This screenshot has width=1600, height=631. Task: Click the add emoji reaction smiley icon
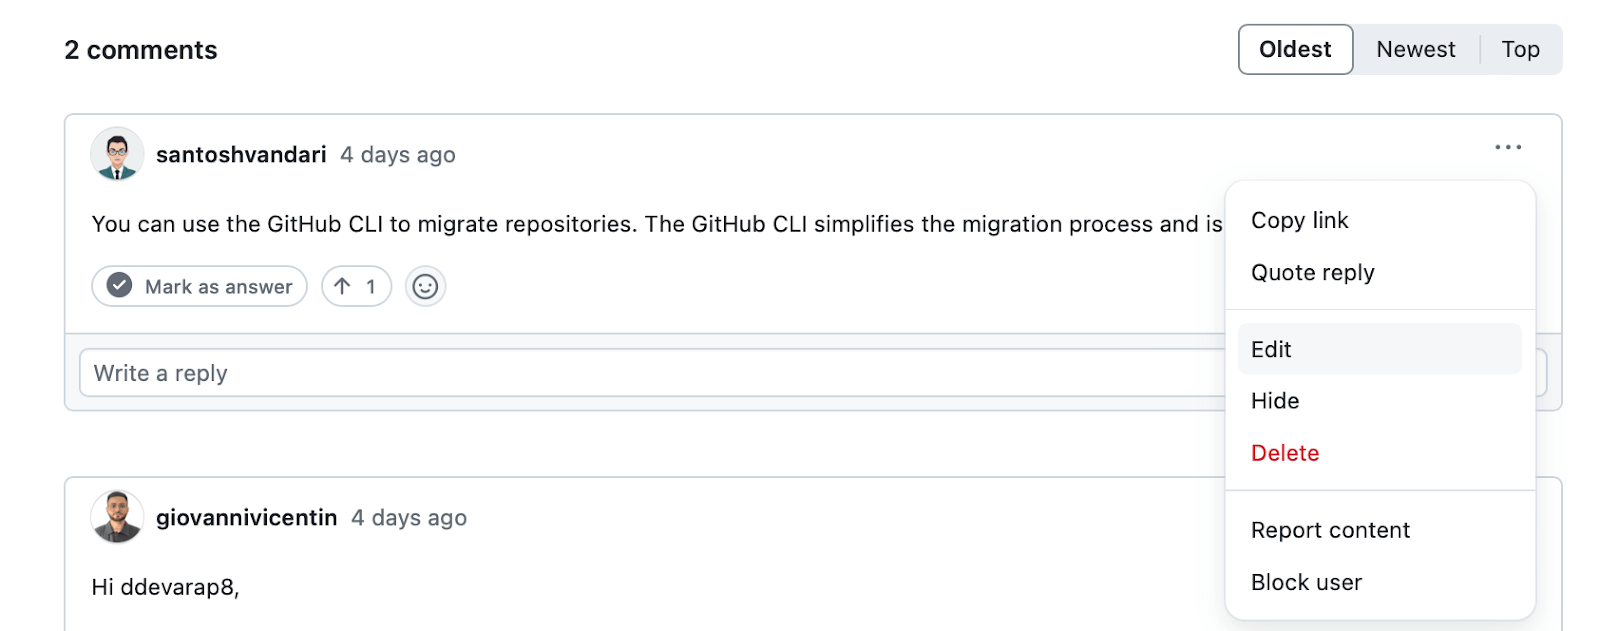click(425, 287)
